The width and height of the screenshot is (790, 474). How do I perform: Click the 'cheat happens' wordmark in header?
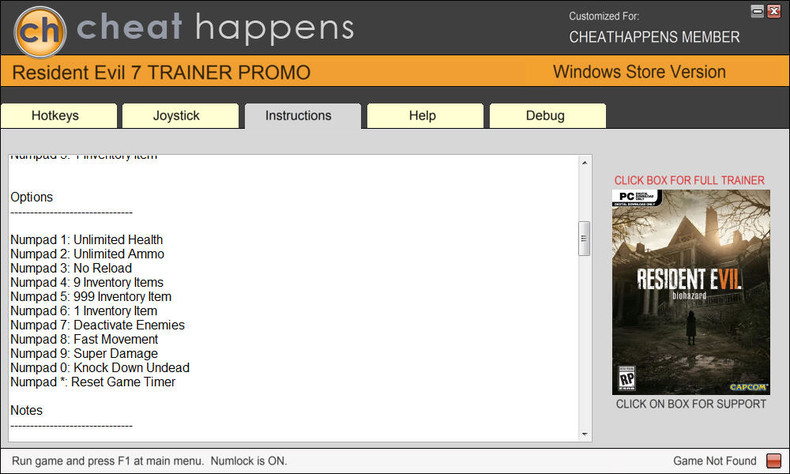(215, 28)
